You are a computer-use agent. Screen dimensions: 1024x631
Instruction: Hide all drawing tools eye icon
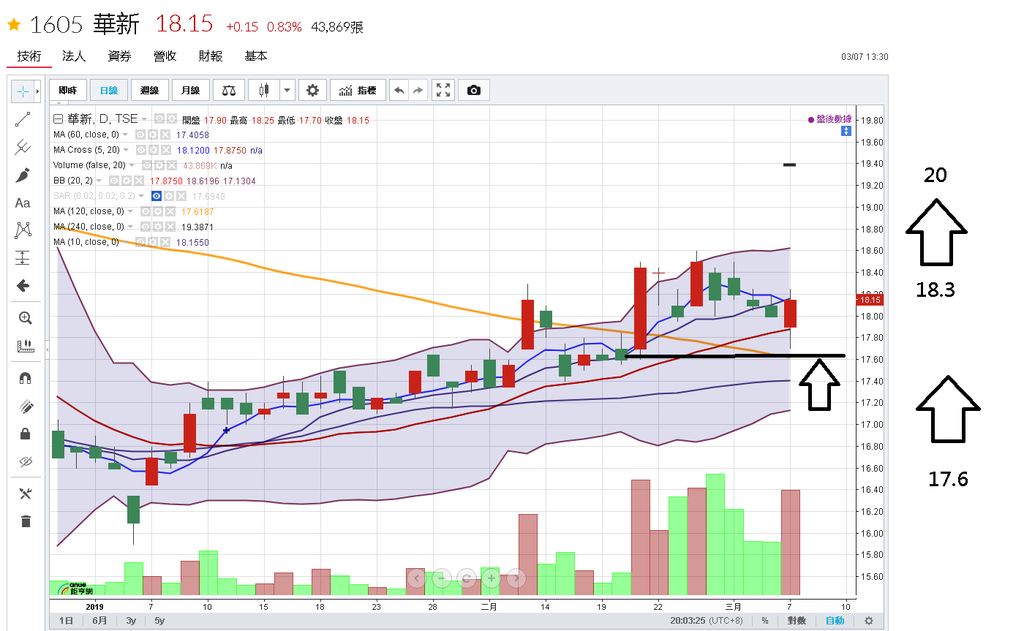(25, 462)
